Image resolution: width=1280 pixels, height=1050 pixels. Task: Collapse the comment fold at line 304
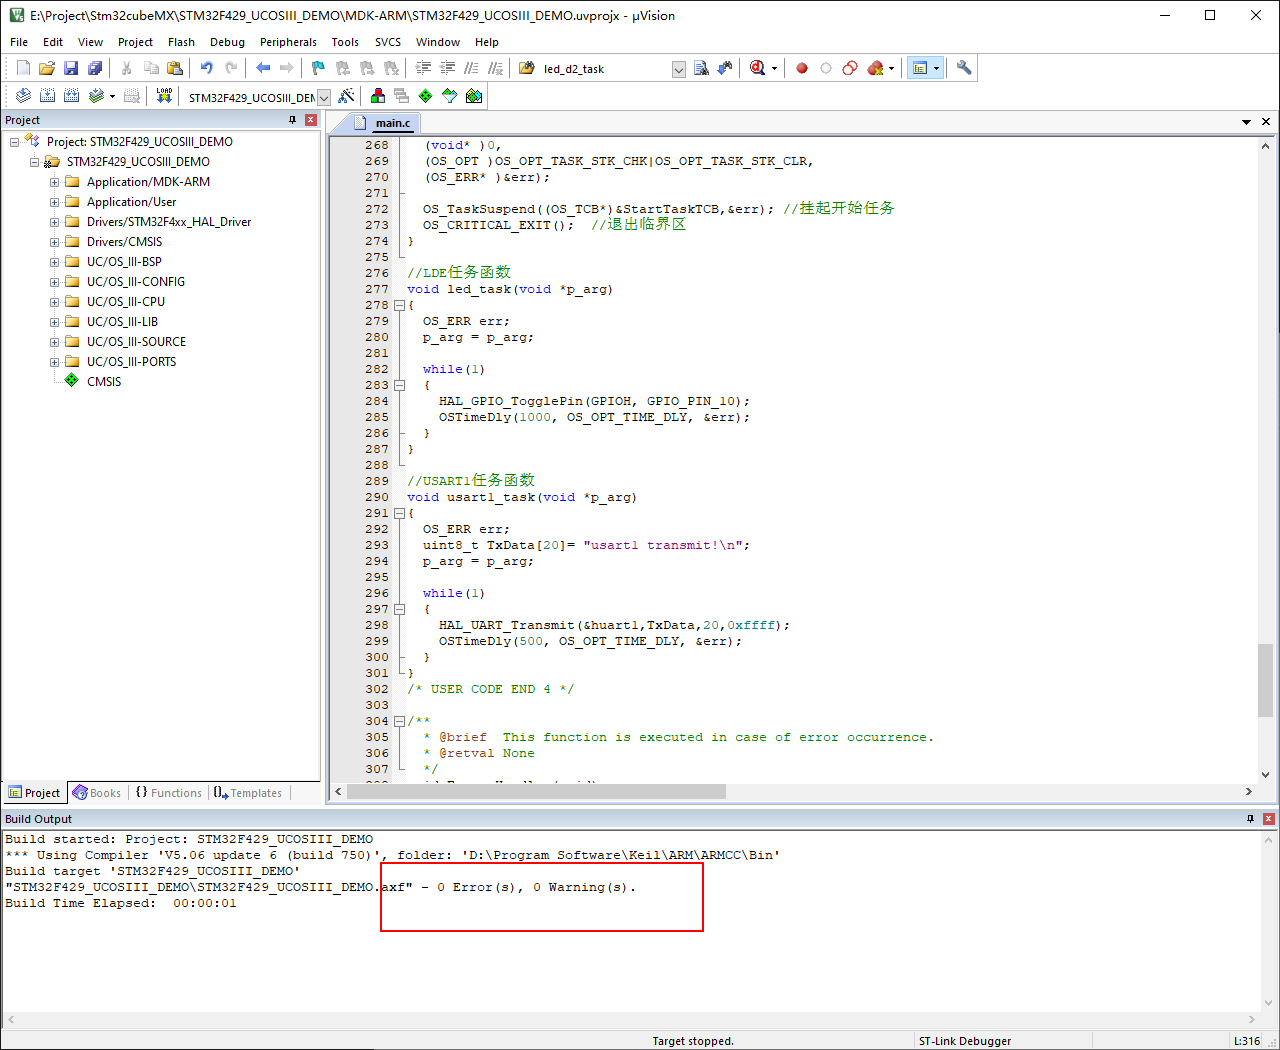tap(399, 721)
